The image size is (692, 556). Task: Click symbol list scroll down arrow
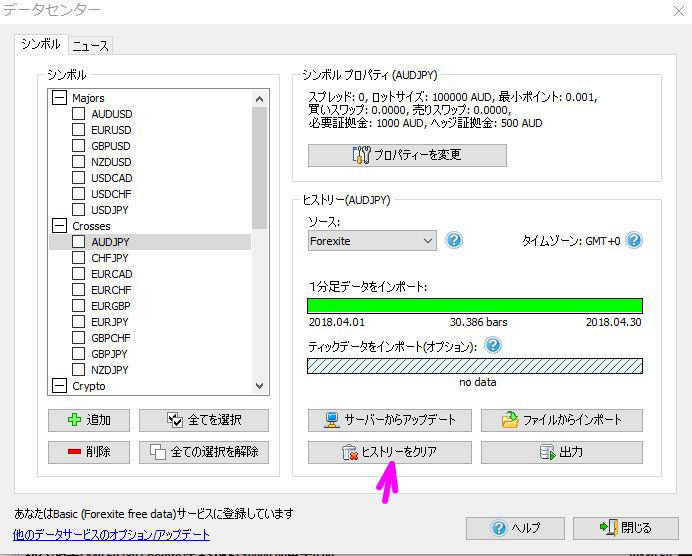pyautogui.click(x=260, y=386)
